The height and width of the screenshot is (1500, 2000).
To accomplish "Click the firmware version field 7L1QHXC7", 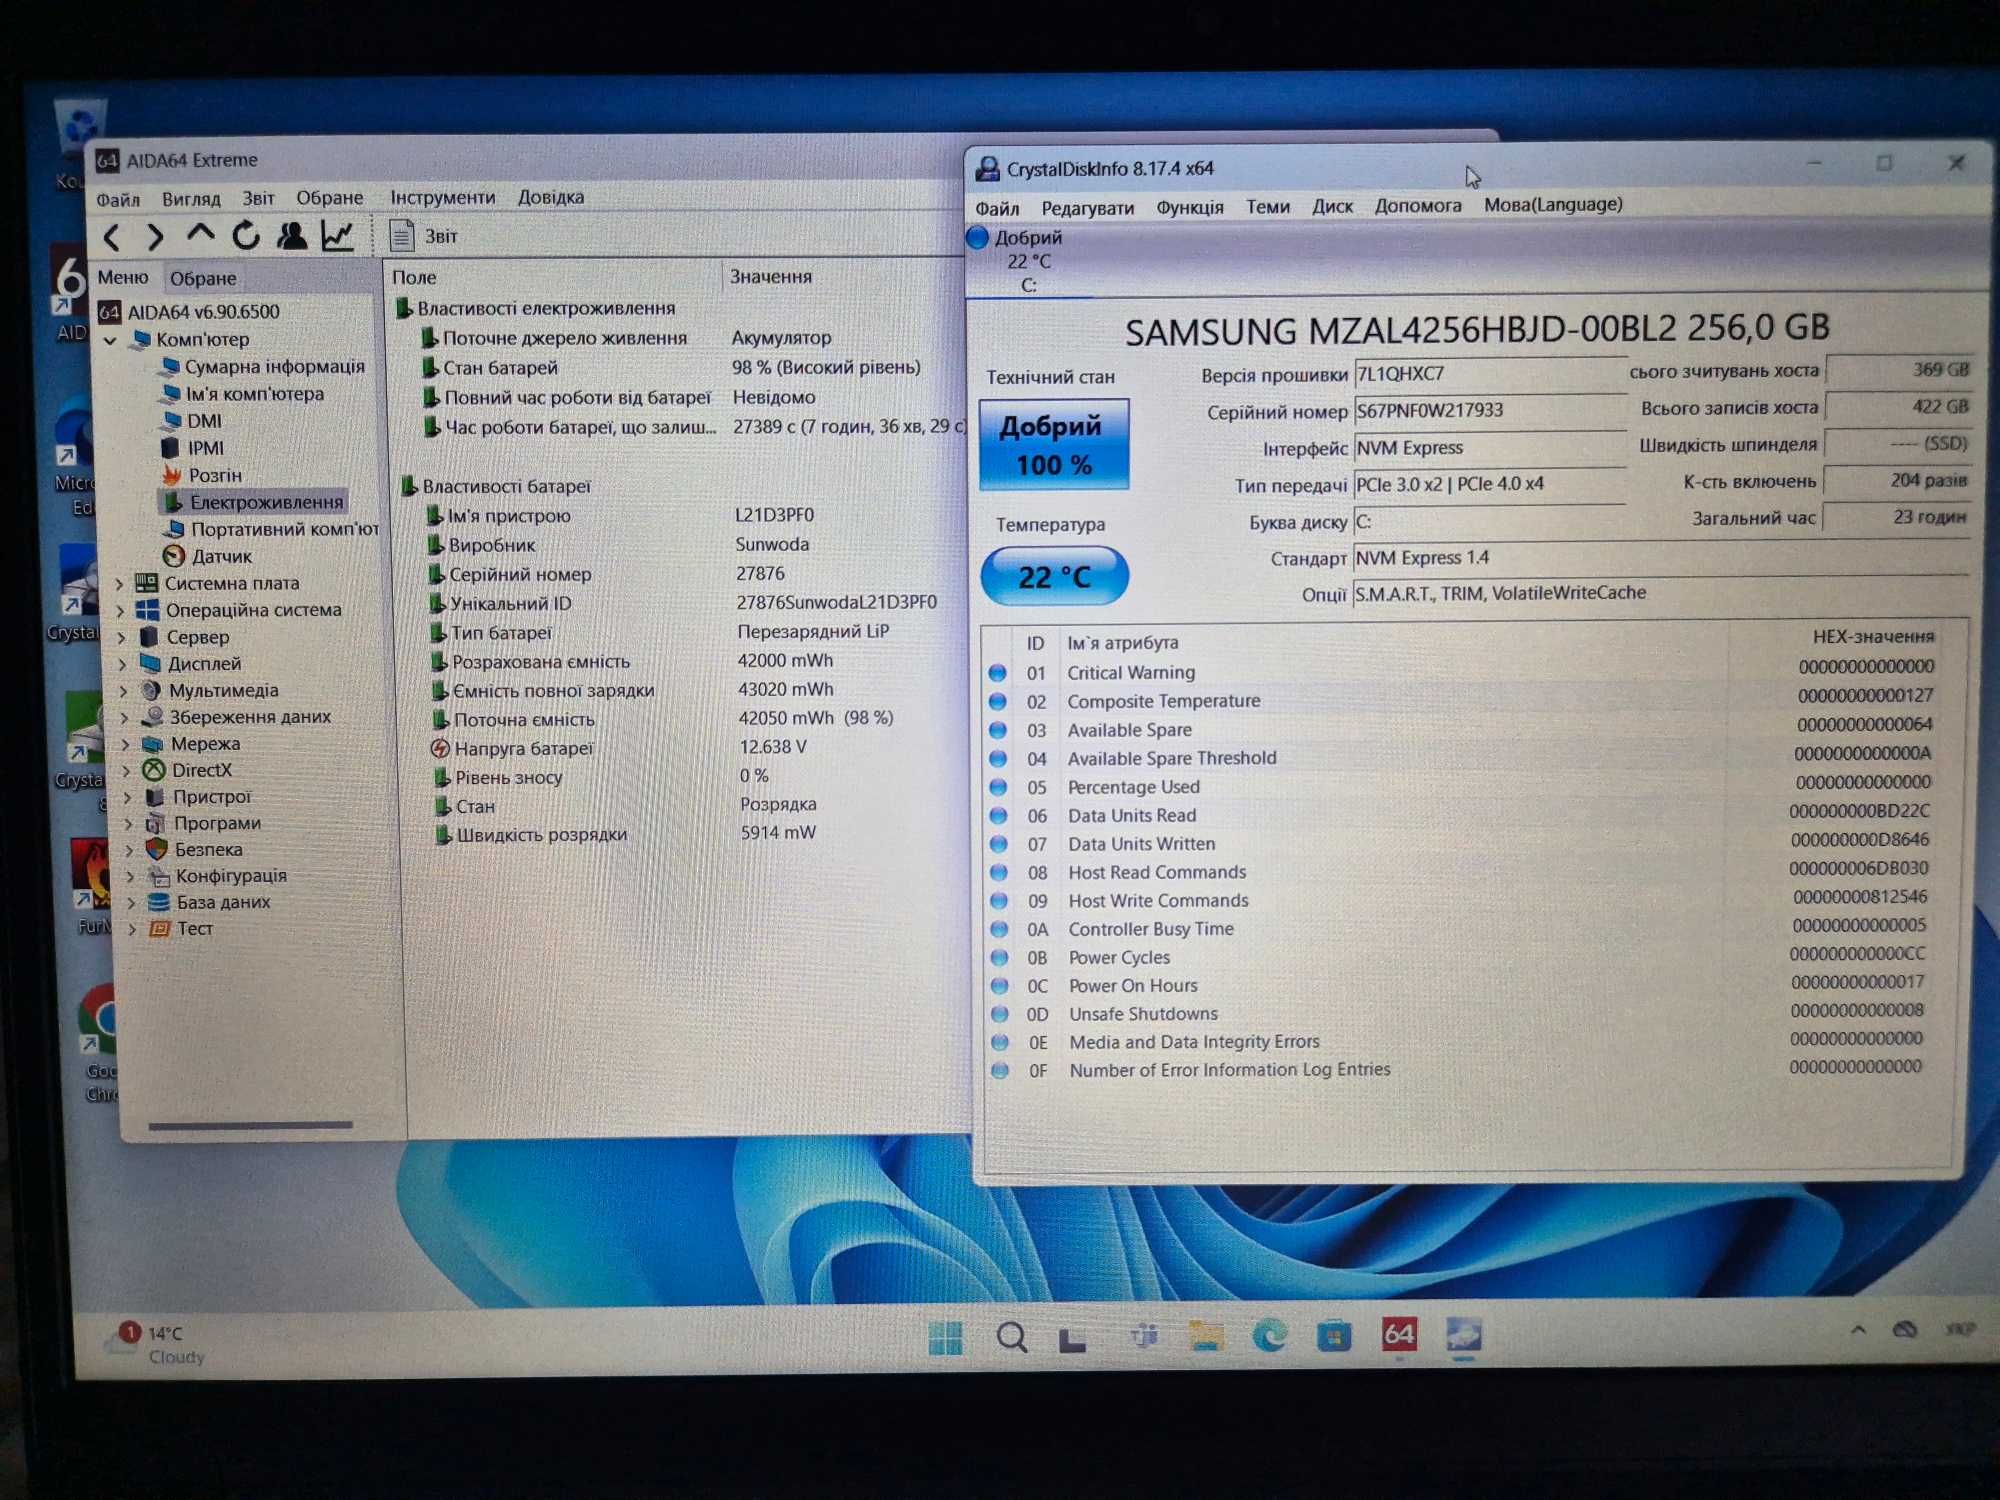I will point(1489,373).
